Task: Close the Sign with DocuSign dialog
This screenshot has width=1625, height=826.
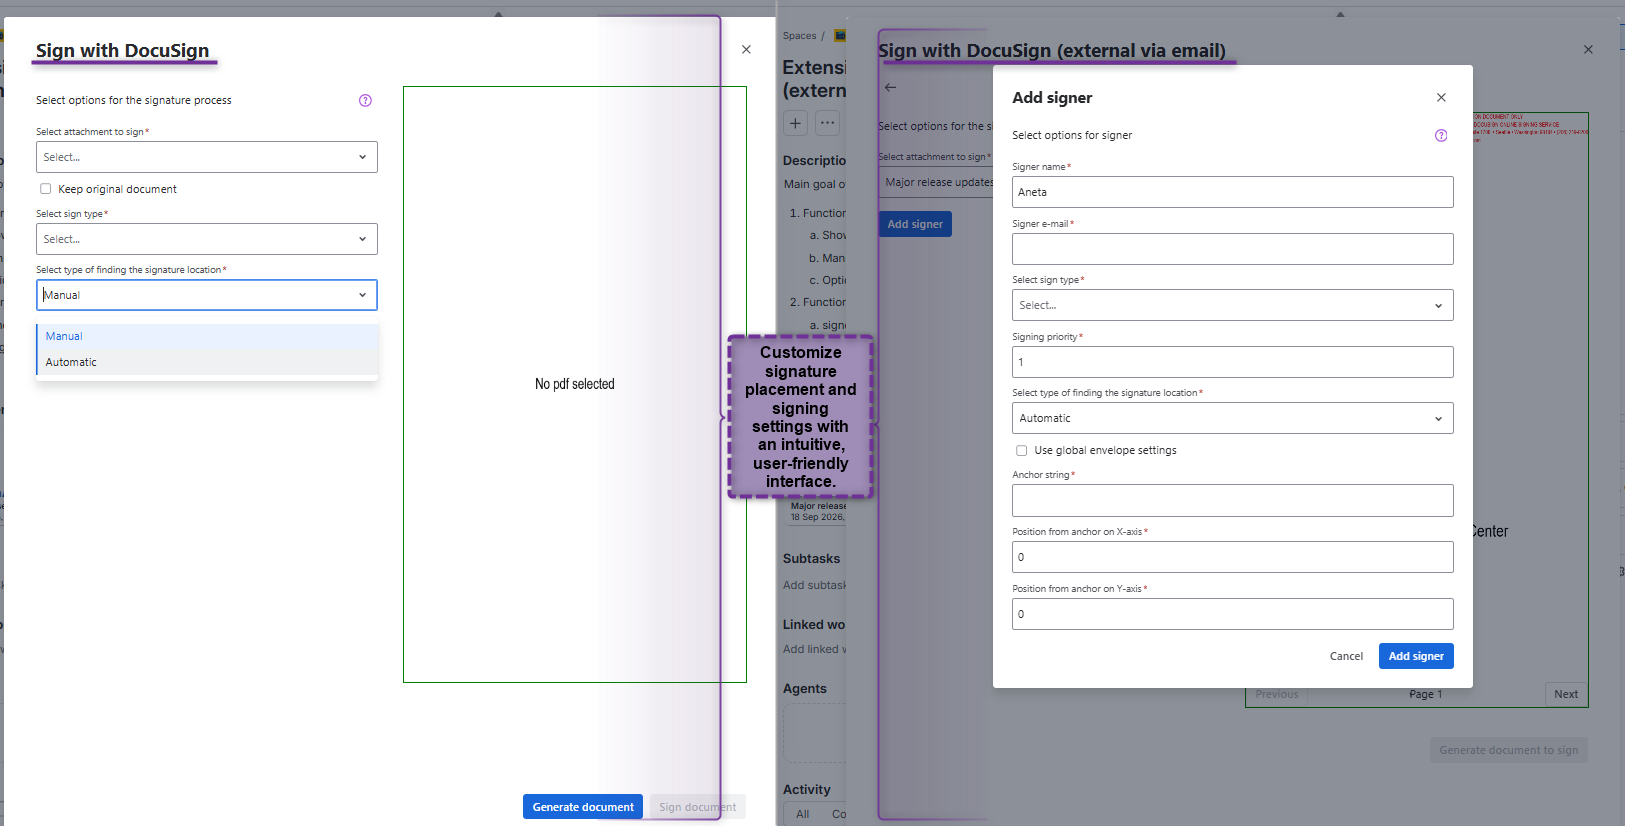Action: [746, 49]
